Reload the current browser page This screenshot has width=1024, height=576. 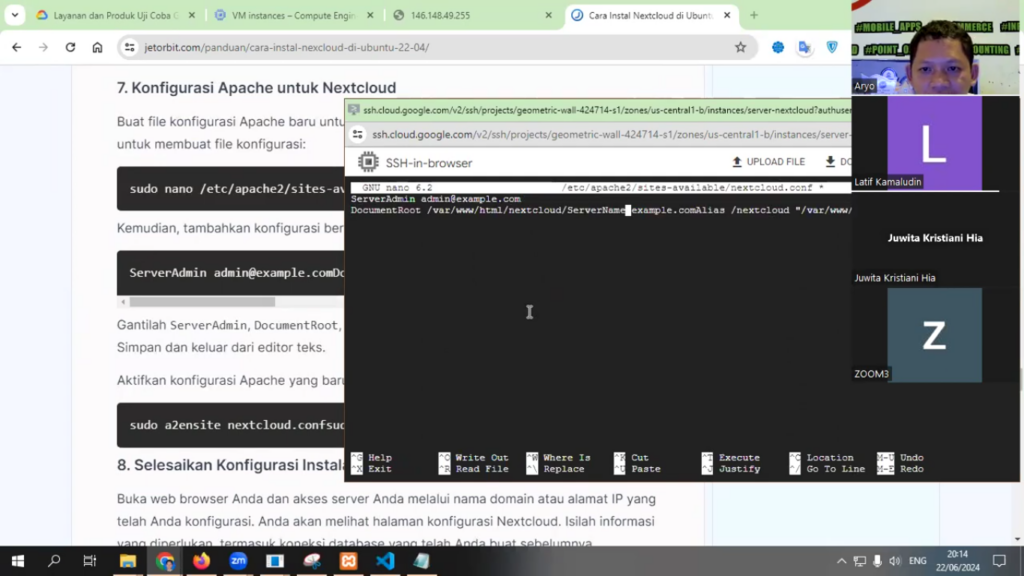point(70,47)
